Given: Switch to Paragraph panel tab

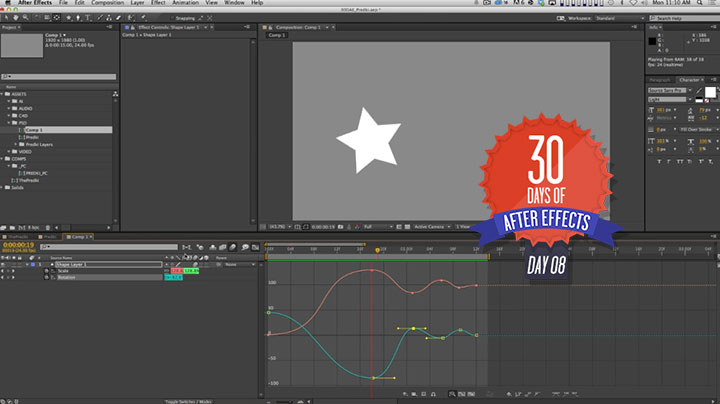Looking at the screenshot, I should point(659,80).
